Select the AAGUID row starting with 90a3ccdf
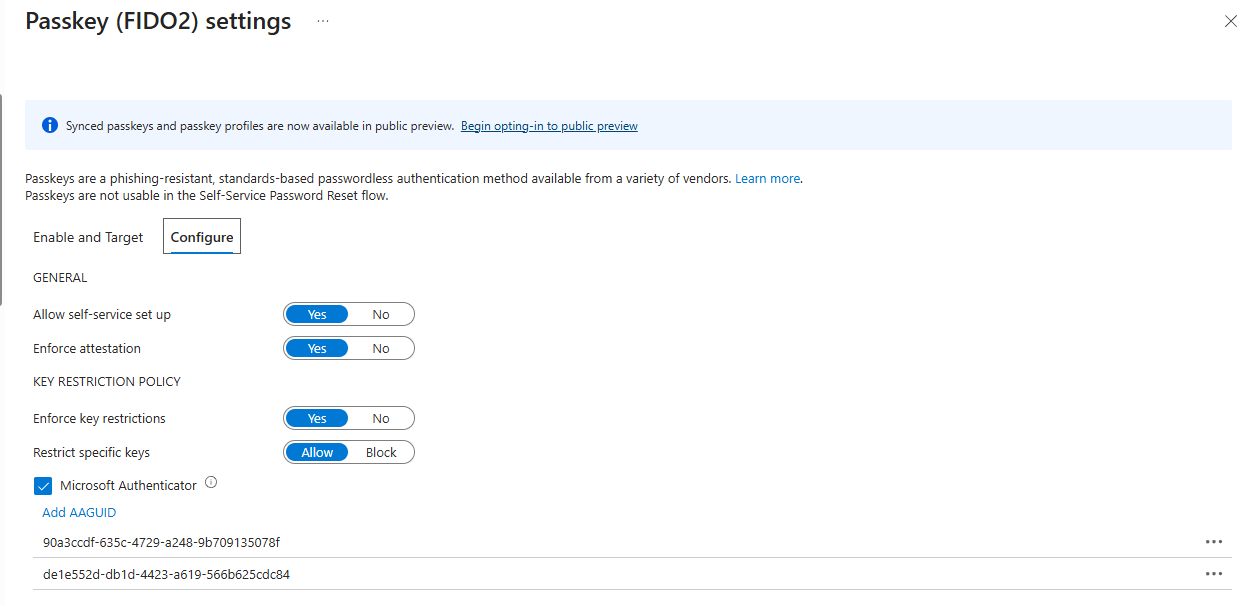The width and height of the screenshot is (1252, 606). click(x=400, y=541)
